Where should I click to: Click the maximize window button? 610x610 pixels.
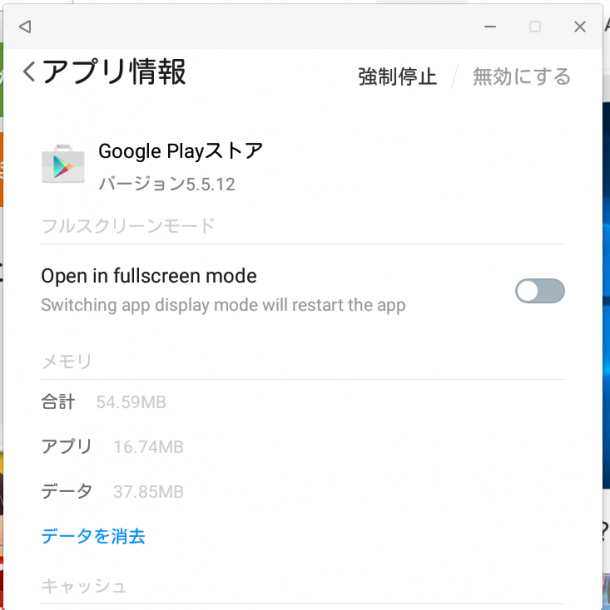(535, 26)
